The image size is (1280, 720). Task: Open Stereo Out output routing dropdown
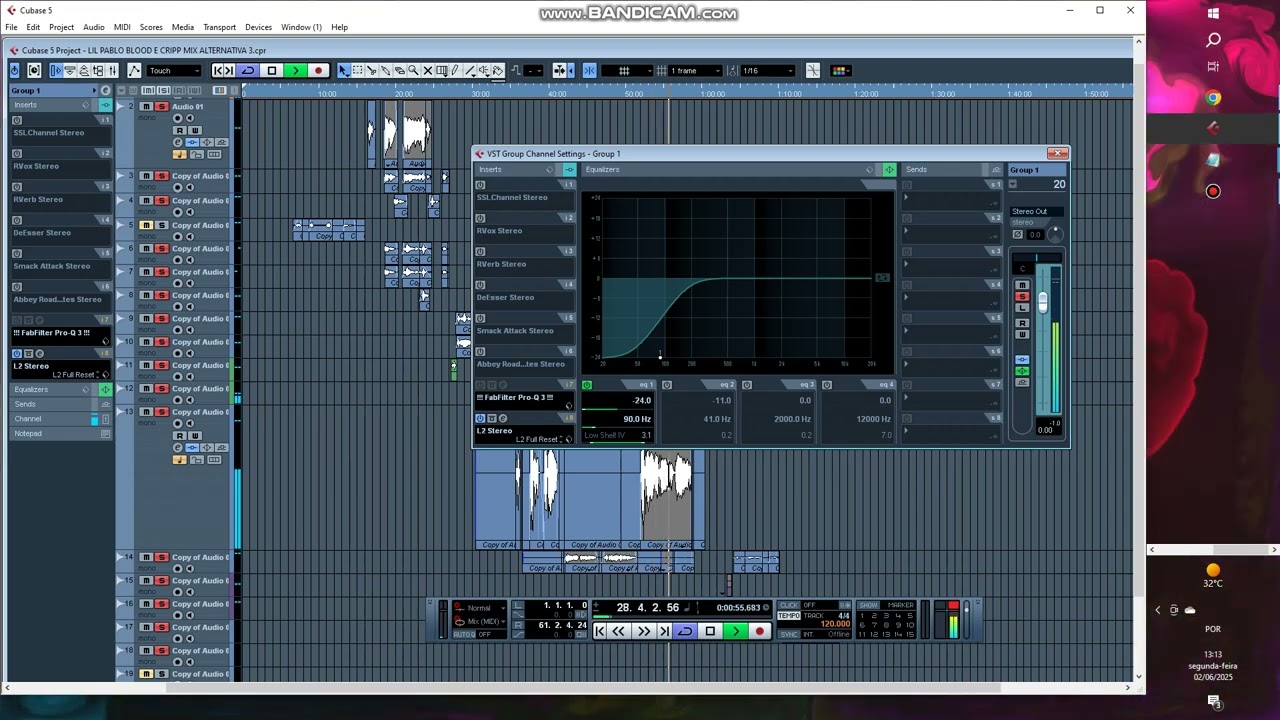1037,211
